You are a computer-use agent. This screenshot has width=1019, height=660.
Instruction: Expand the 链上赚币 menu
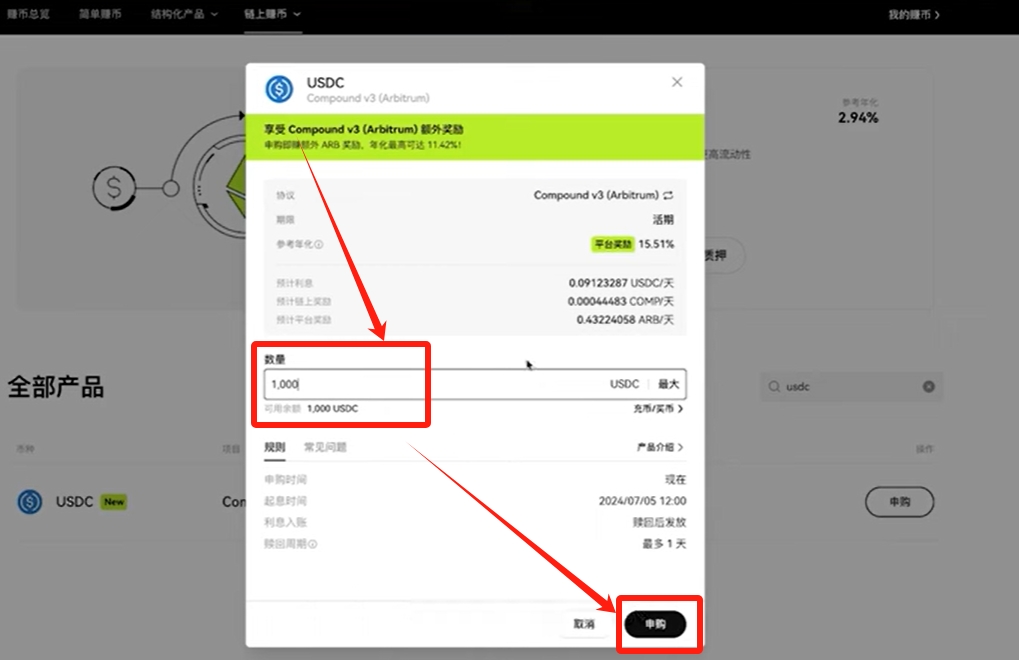272,14
